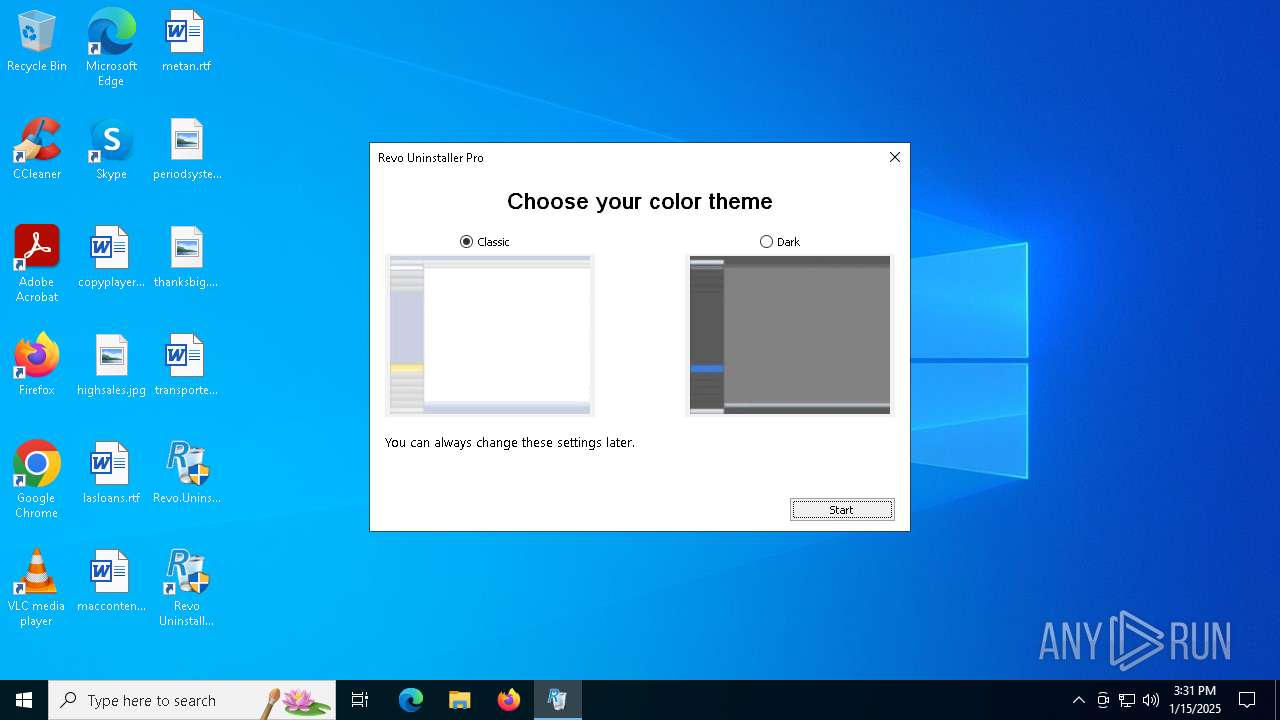This screenshot has height=720, width=1280.
Task: Select the macconten Word document icon
Action: (x=111, y=582)
